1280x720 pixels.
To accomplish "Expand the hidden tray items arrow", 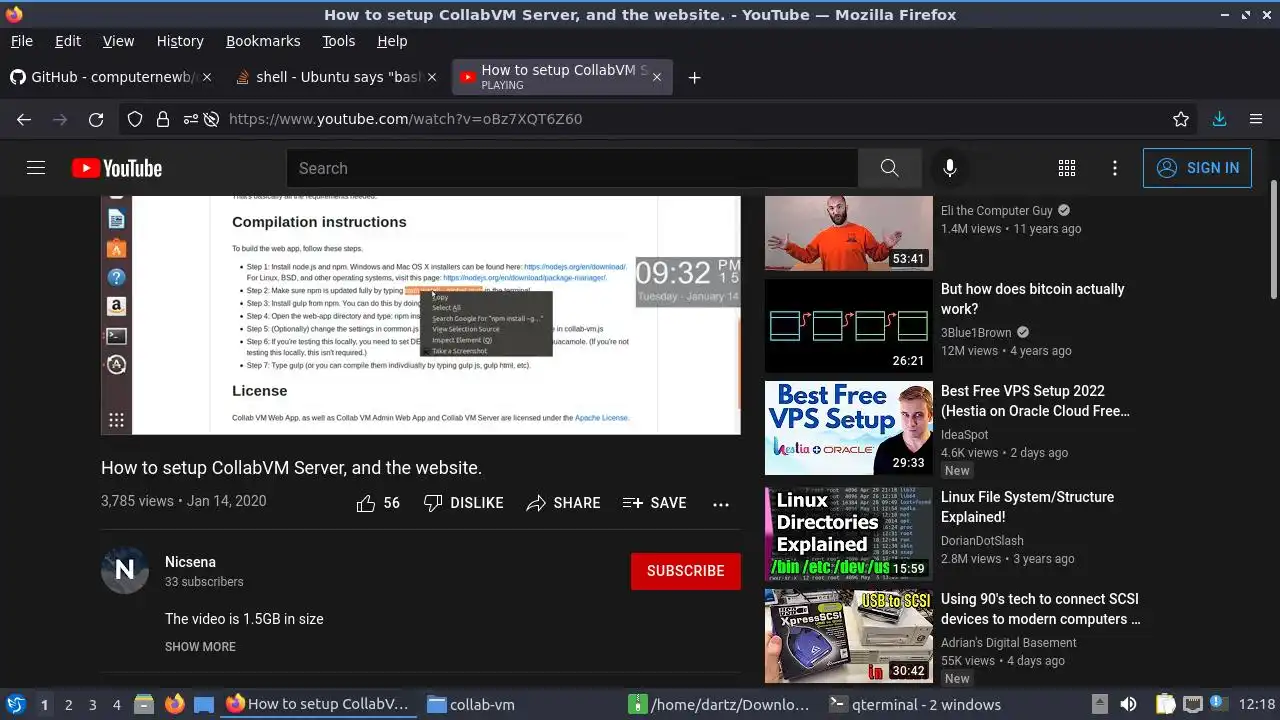I will [1099, 704].
